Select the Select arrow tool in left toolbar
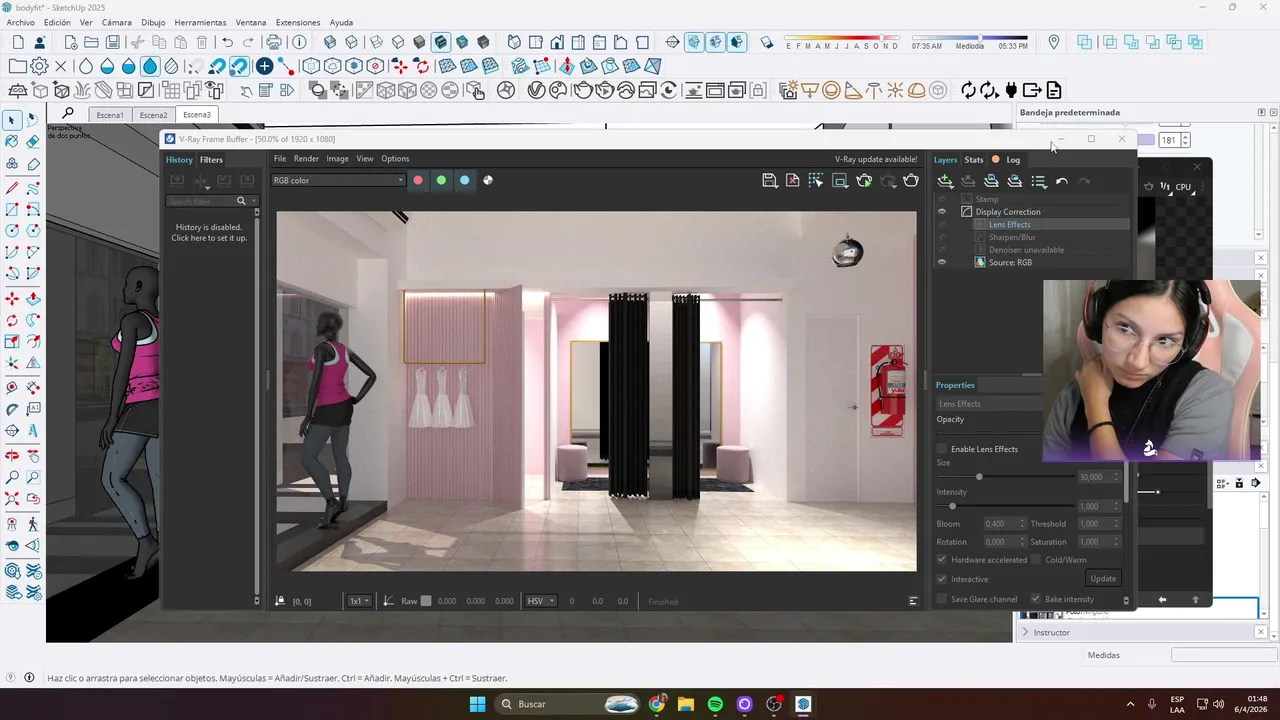 (x=11, y=120)
